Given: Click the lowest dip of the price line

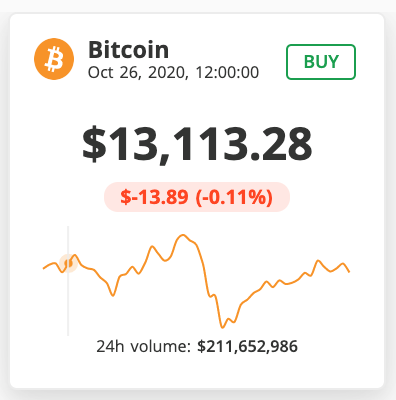Looking at the screenshot, I should tap(222, 327).
